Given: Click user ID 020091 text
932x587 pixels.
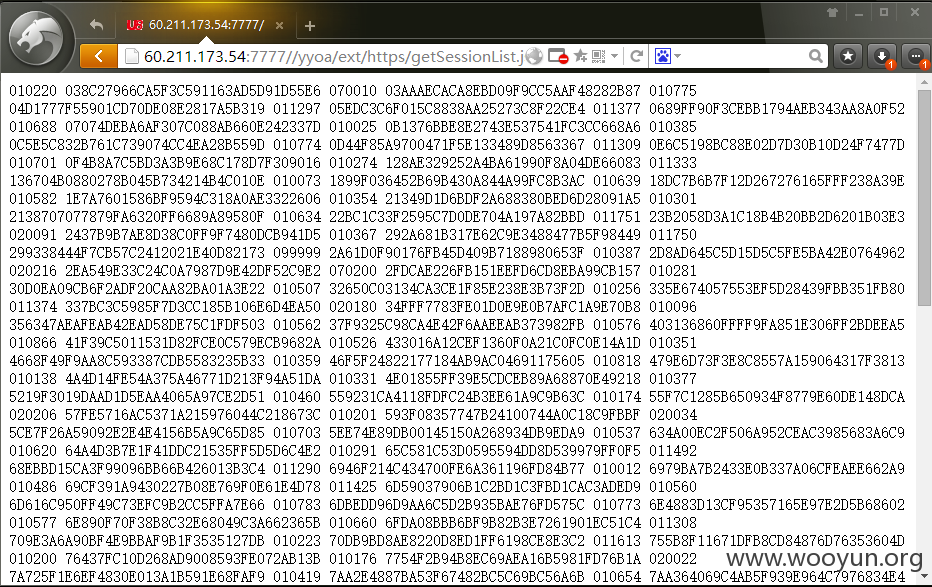Looking at the screenshot, I should 33,235.
